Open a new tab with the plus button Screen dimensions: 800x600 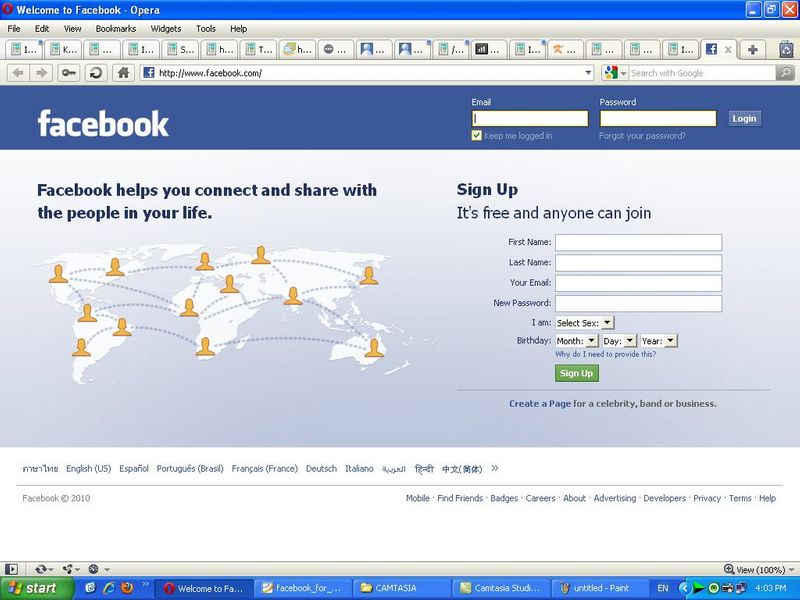752,49
